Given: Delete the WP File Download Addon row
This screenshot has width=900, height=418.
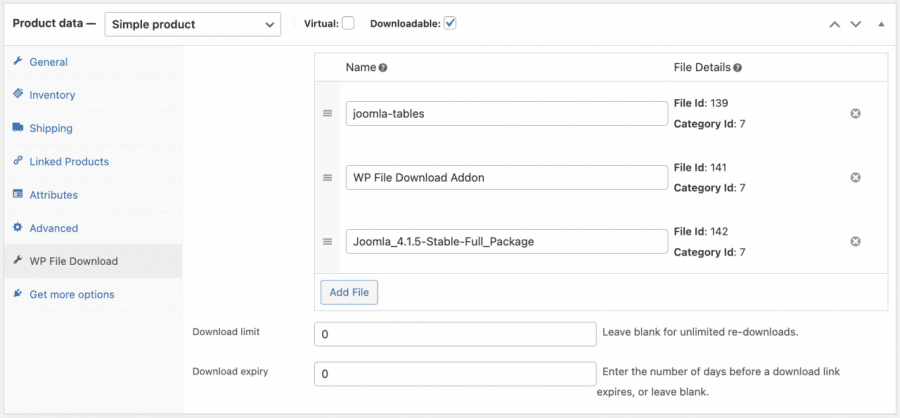Looking at the screenshot, I should pos(855,177).
